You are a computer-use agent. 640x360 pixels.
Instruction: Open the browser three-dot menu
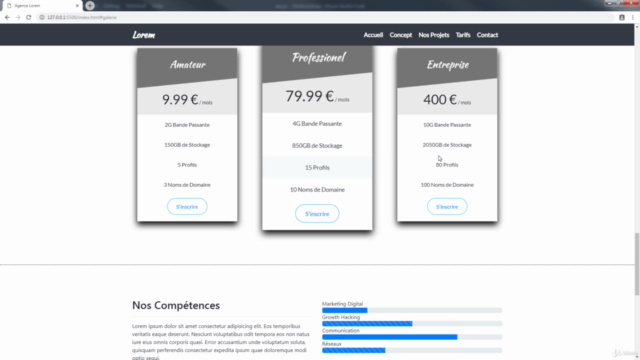[633, 18]
